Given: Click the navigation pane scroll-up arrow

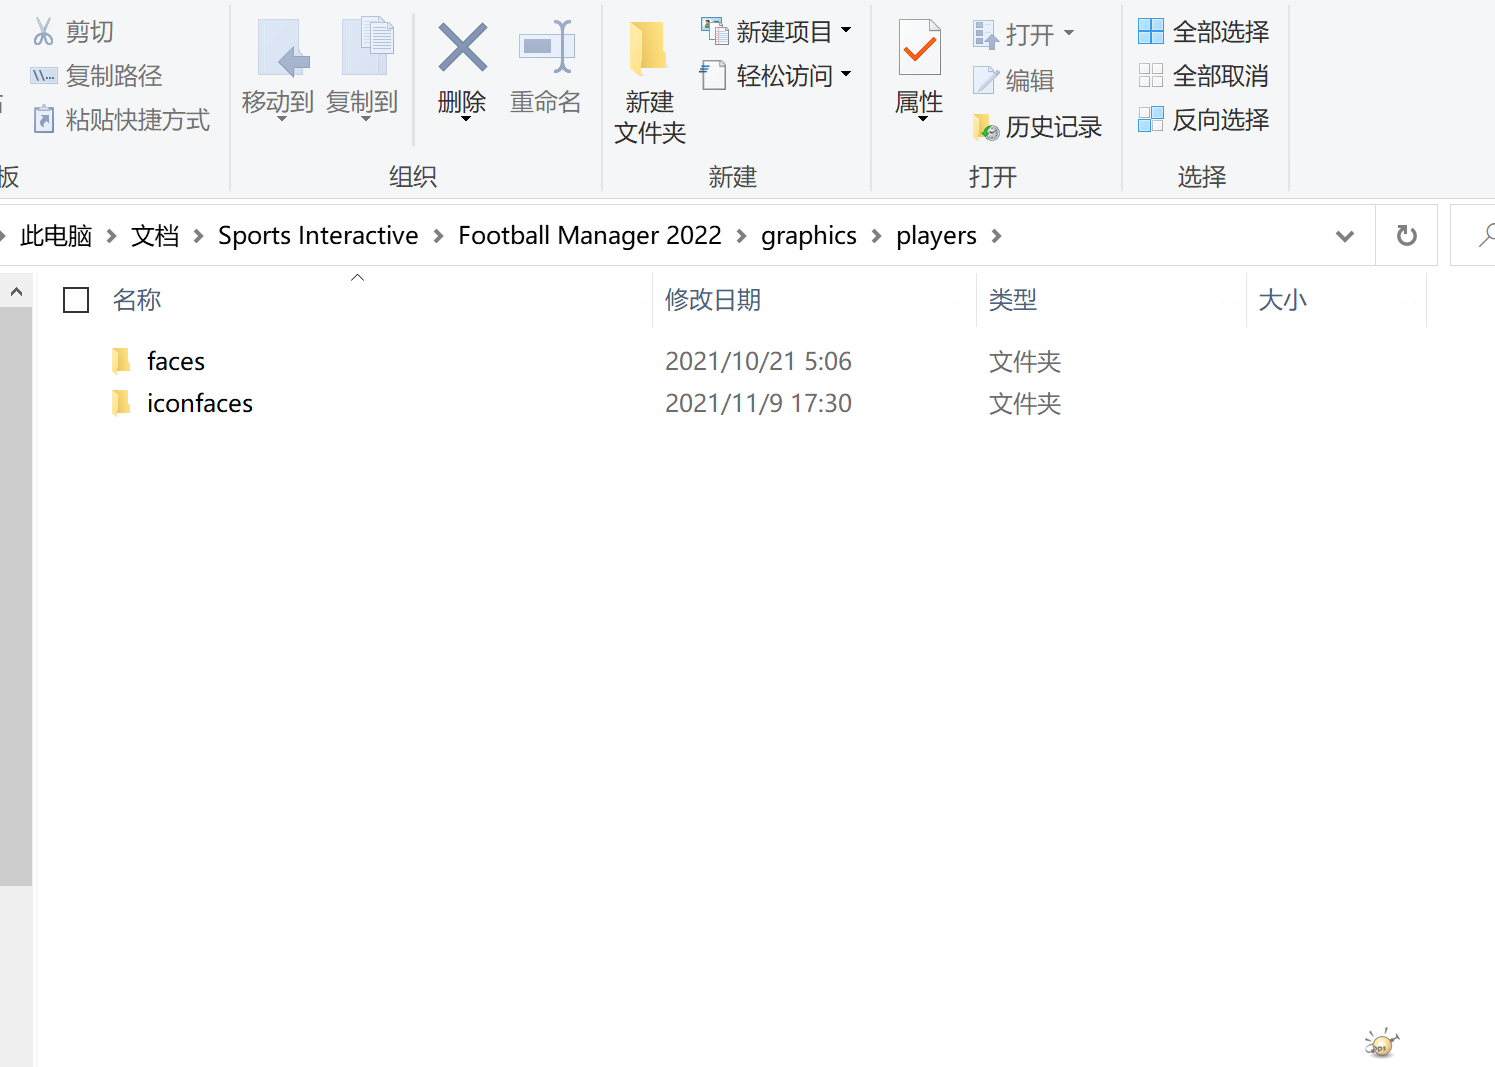Looking at the screenshot, I should click(16, 292).
